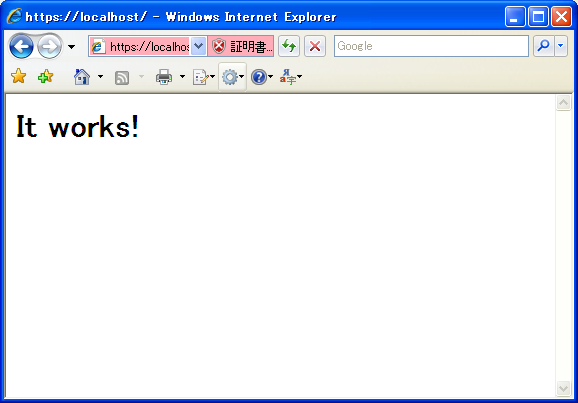Image resolution: width=578 pixels, height=403 pixels.
Task: Print the page with printer icon
Action: [164, 77]
